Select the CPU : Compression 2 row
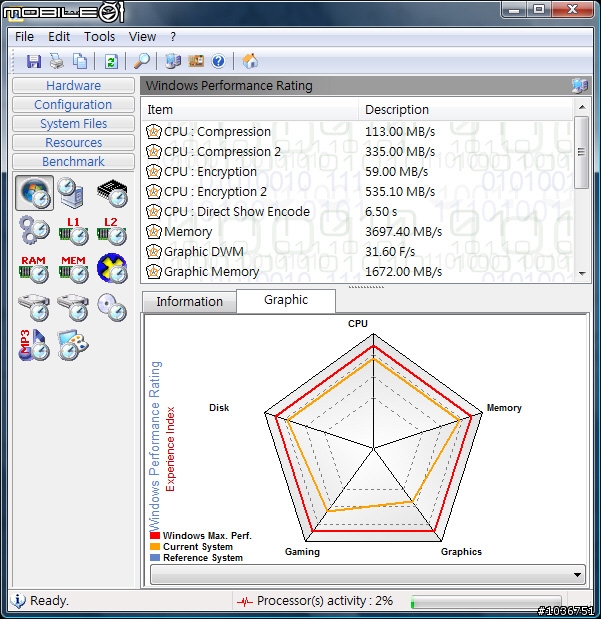The height and width of the screenshot is (619, 601). coord(357,152)
